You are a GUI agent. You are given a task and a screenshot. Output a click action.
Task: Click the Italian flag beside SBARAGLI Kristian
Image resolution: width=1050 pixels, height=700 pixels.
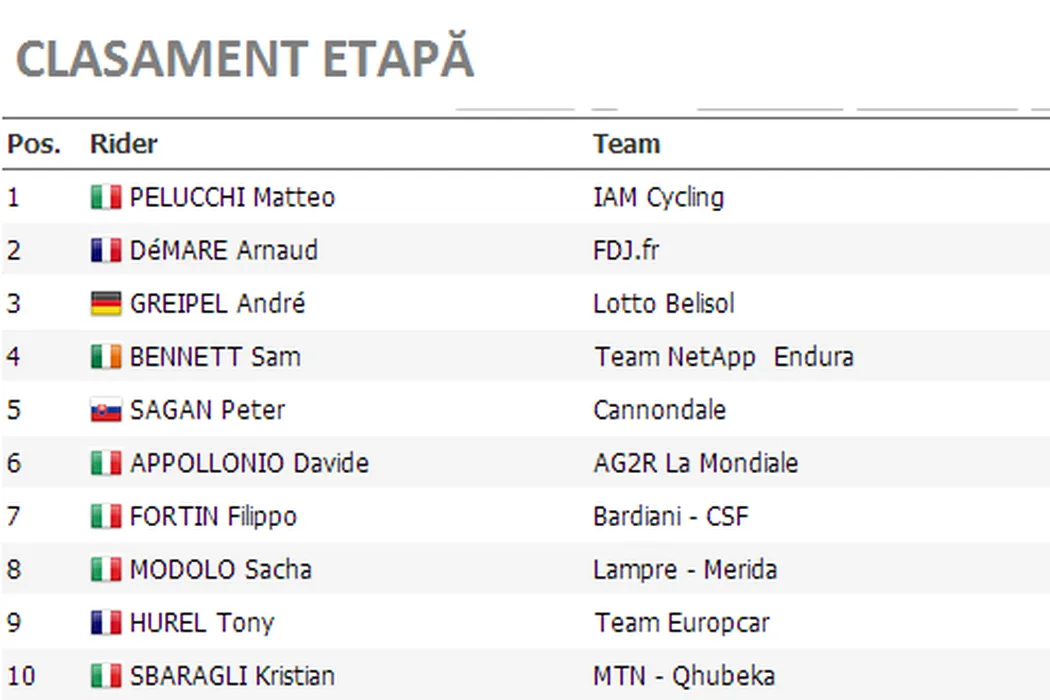click(105, 676)
